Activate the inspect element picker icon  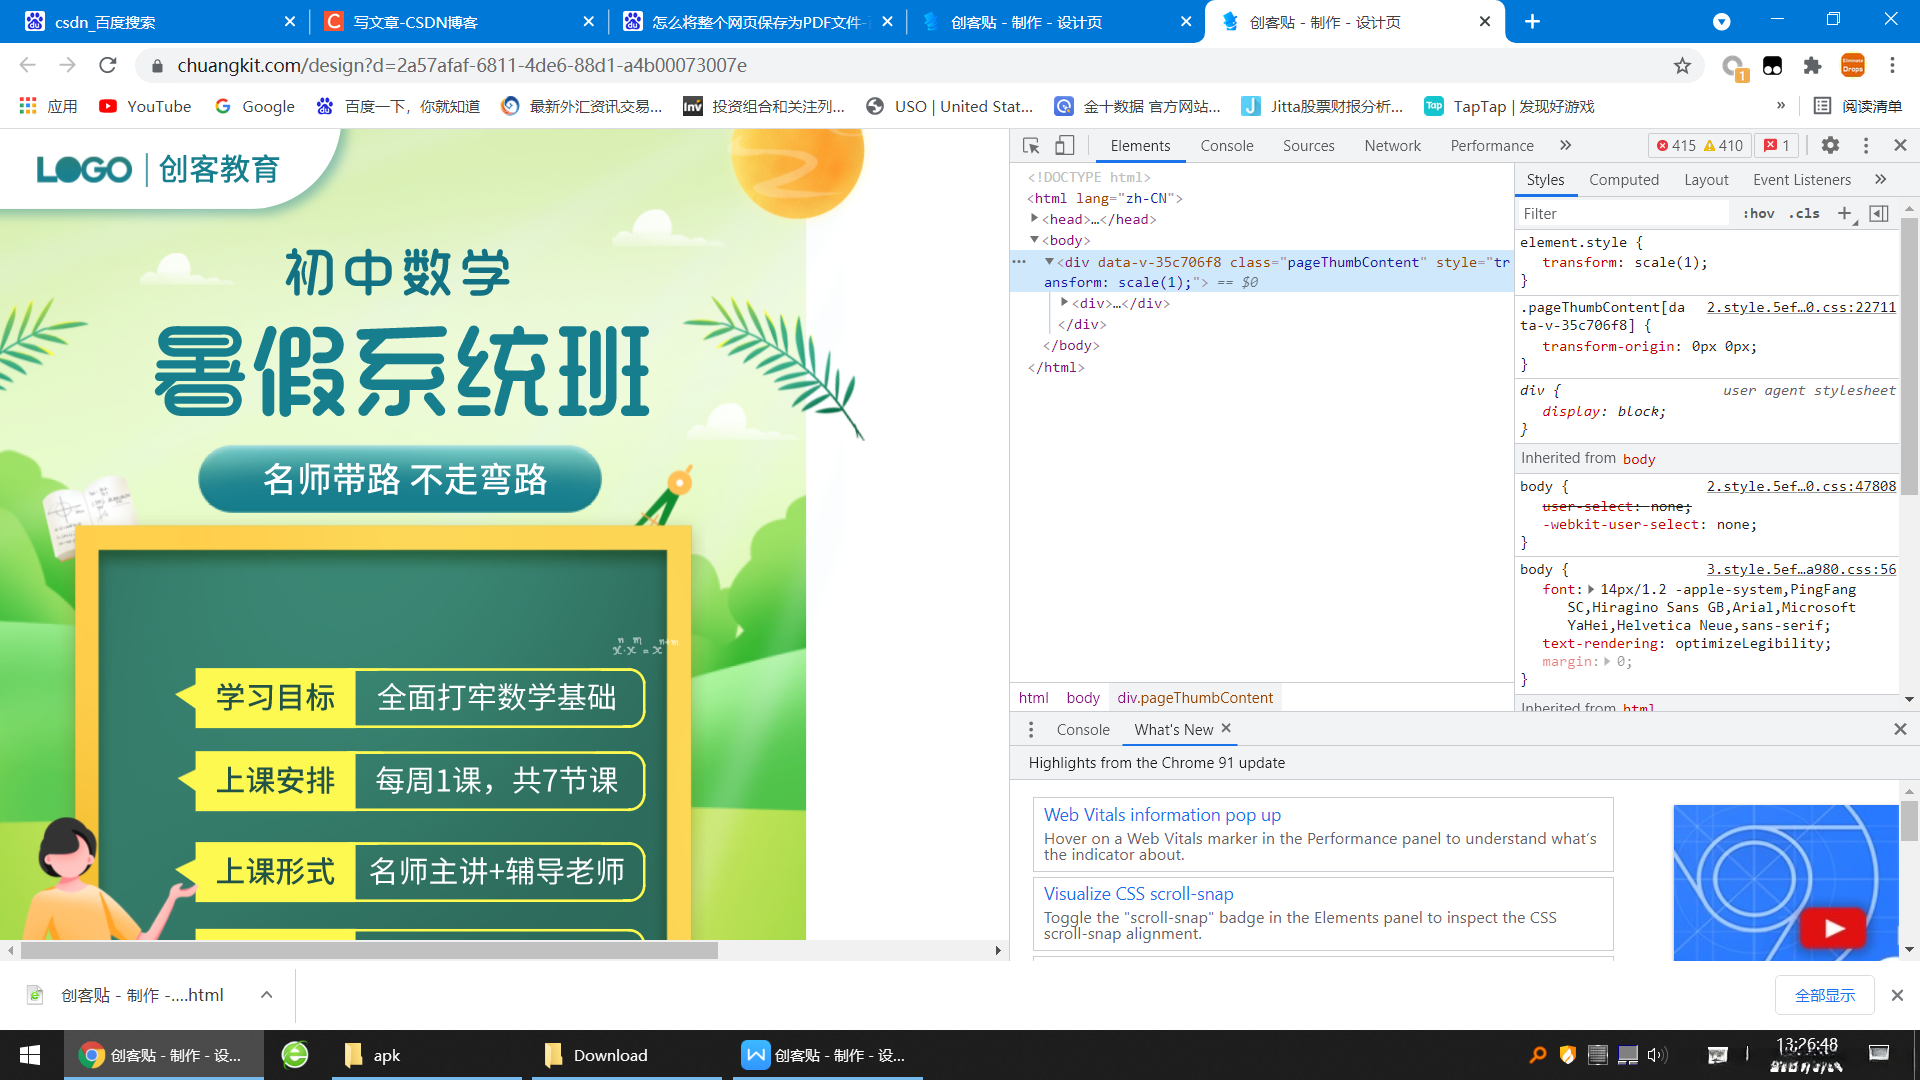point(1031,146)
